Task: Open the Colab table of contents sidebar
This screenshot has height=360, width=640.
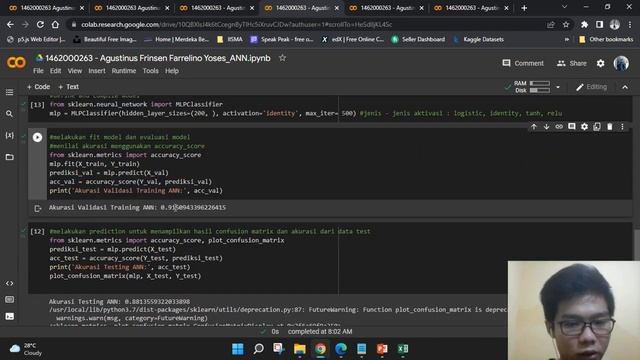Action: 9,92
